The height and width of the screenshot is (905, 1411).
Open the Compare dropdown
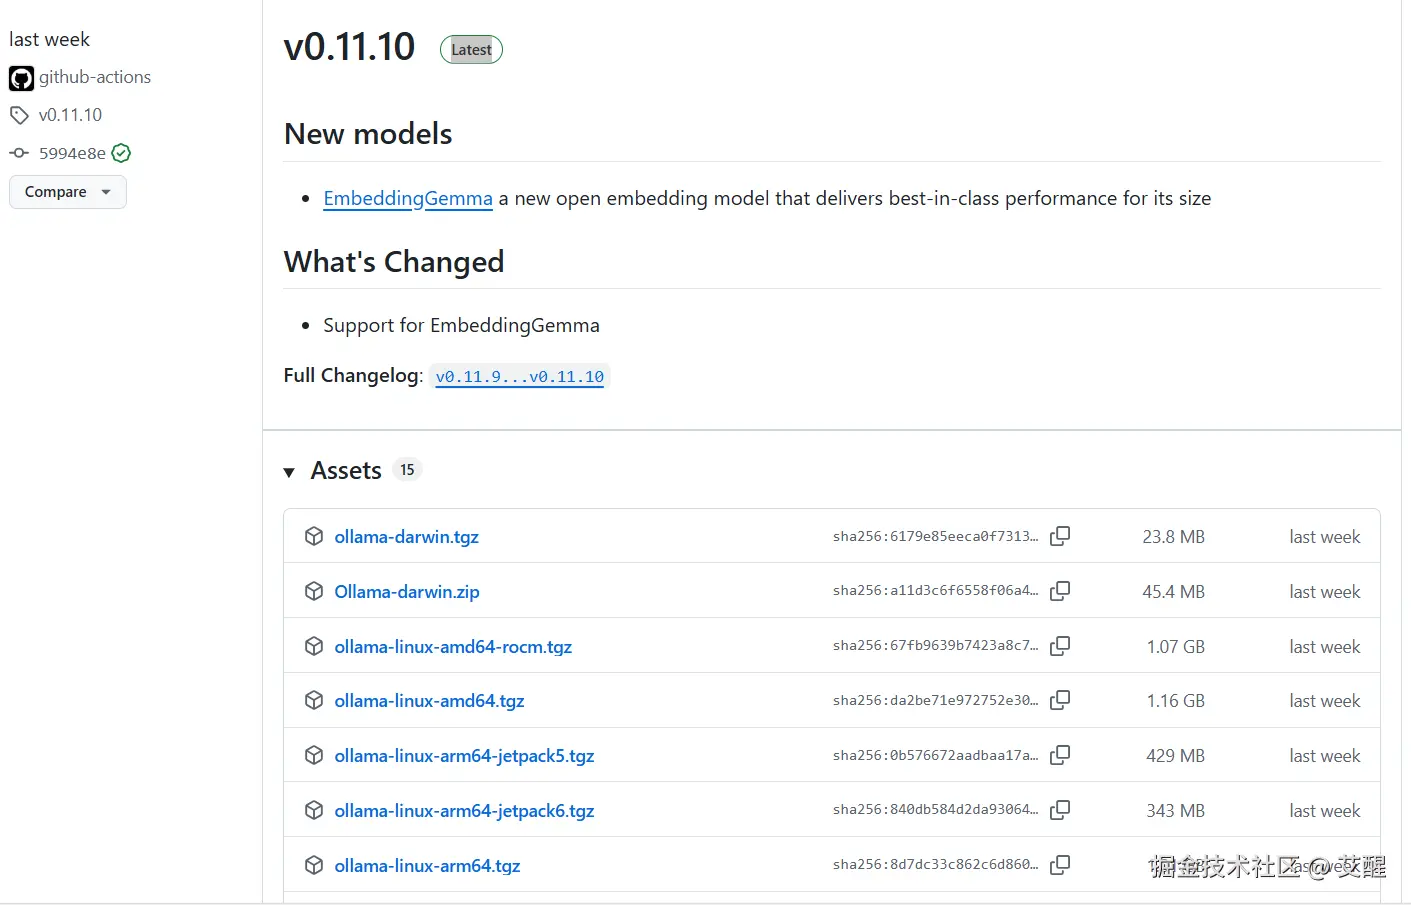tap(68, 192)
